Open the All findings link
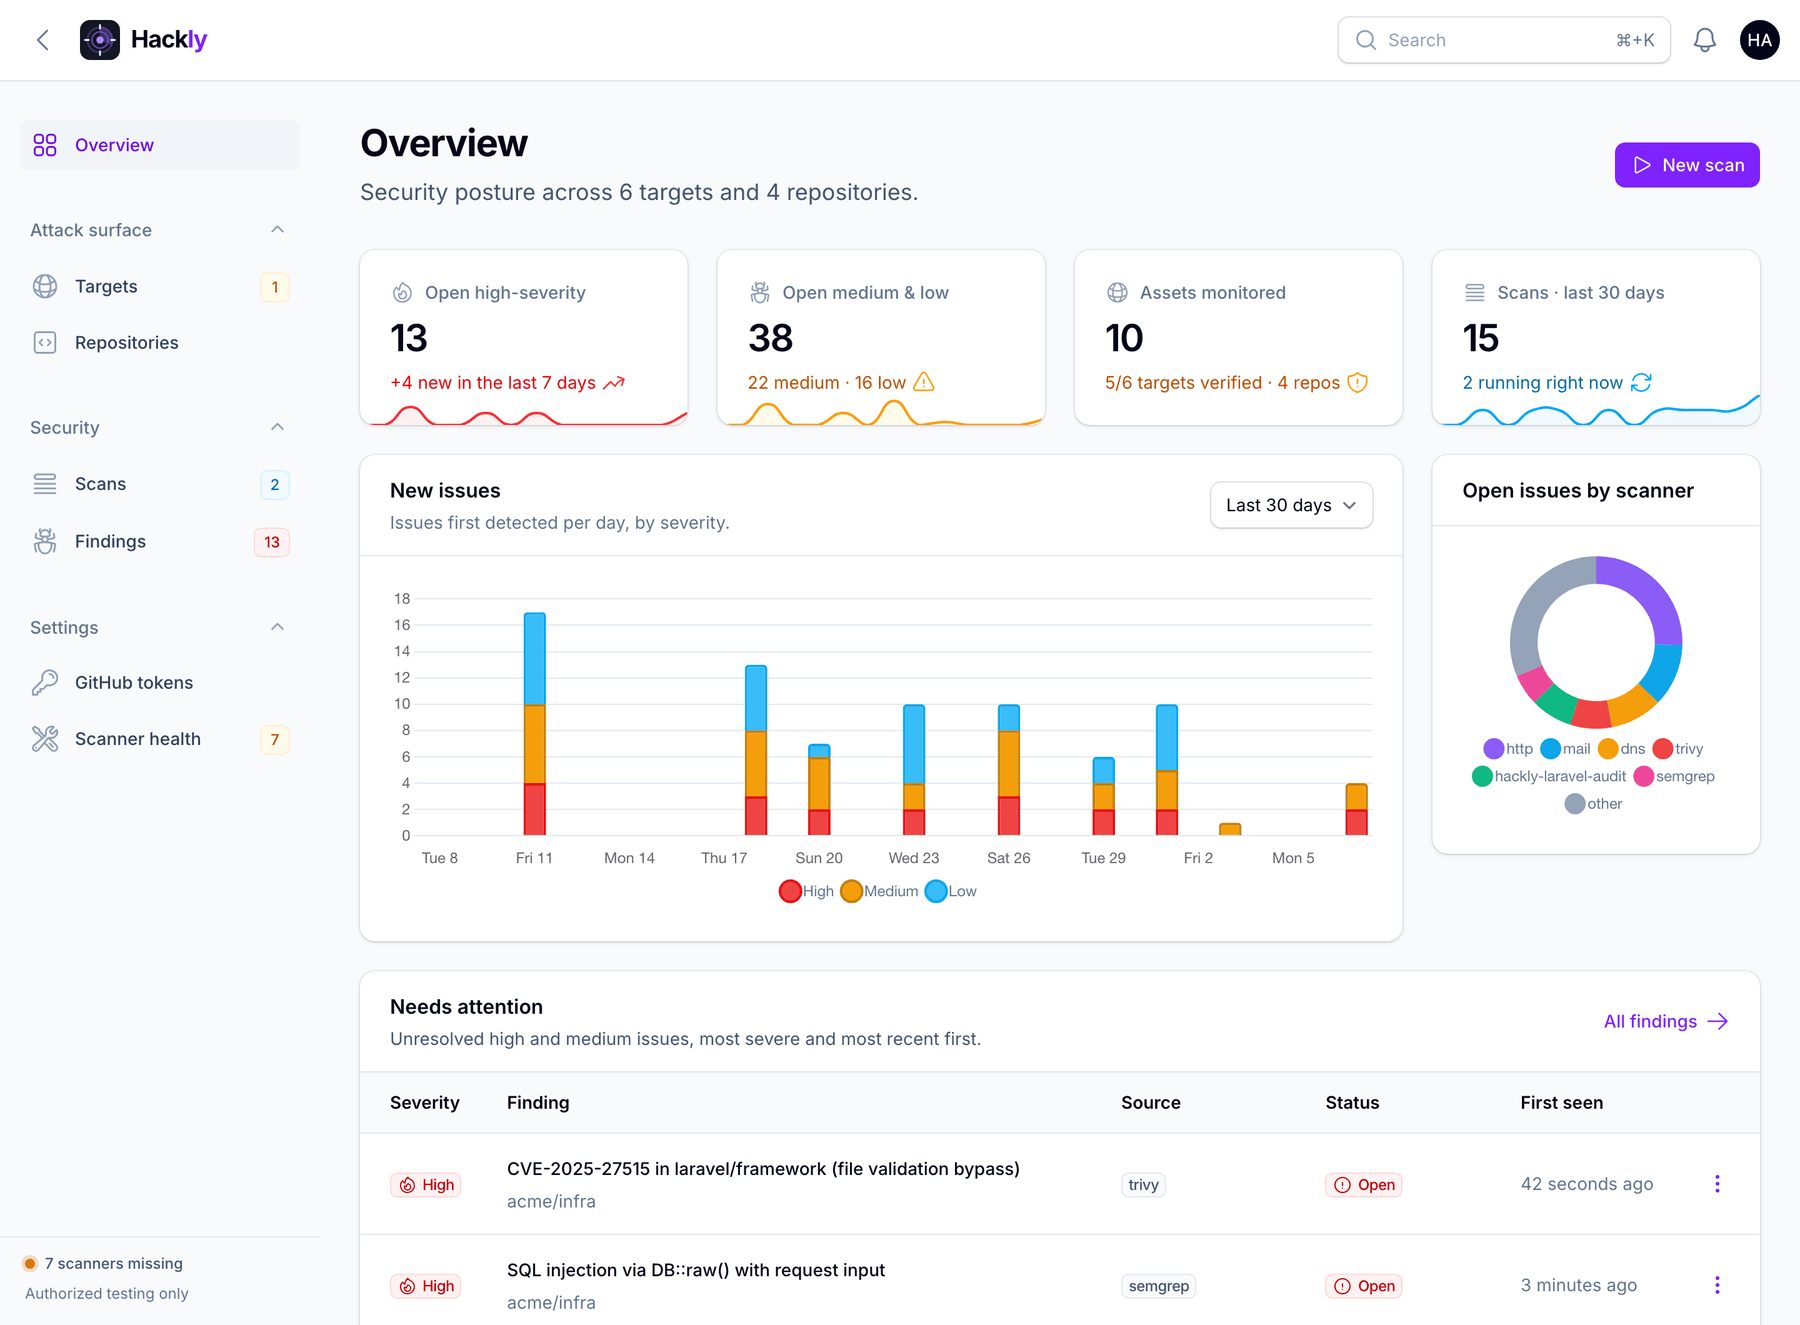The width and height of the screenshot is (1800, 1325). click(x=1666, y=1021)
